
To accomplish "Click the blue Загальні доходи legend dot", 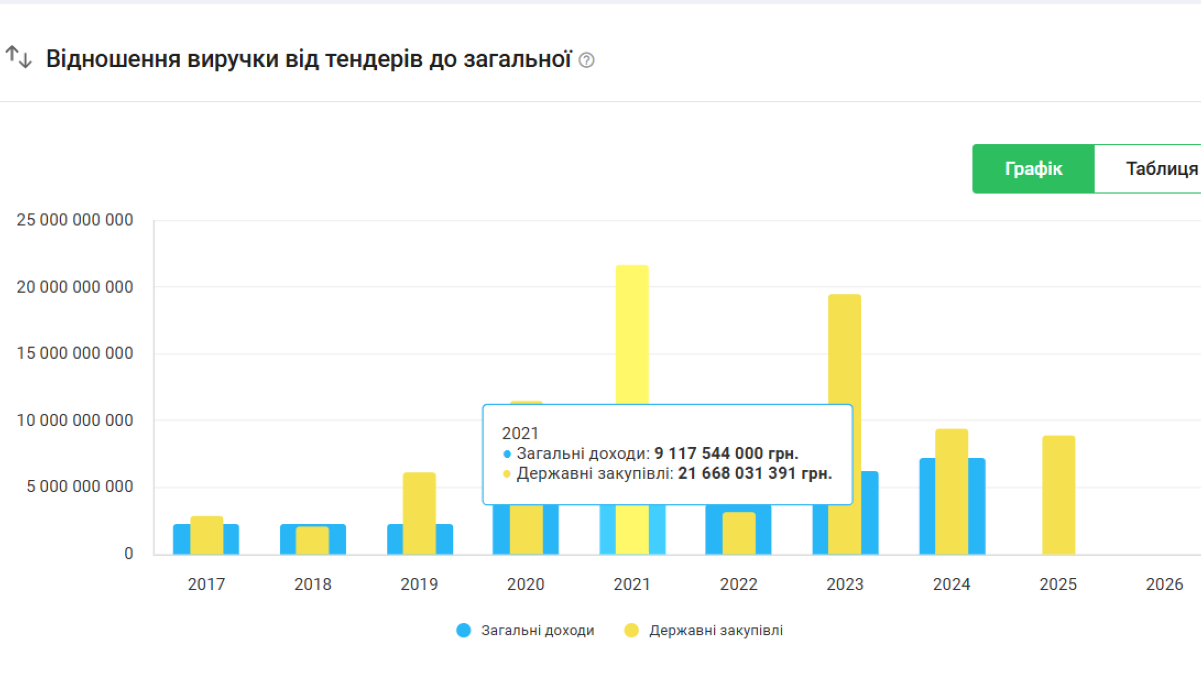I will click(x=464, y=631).
